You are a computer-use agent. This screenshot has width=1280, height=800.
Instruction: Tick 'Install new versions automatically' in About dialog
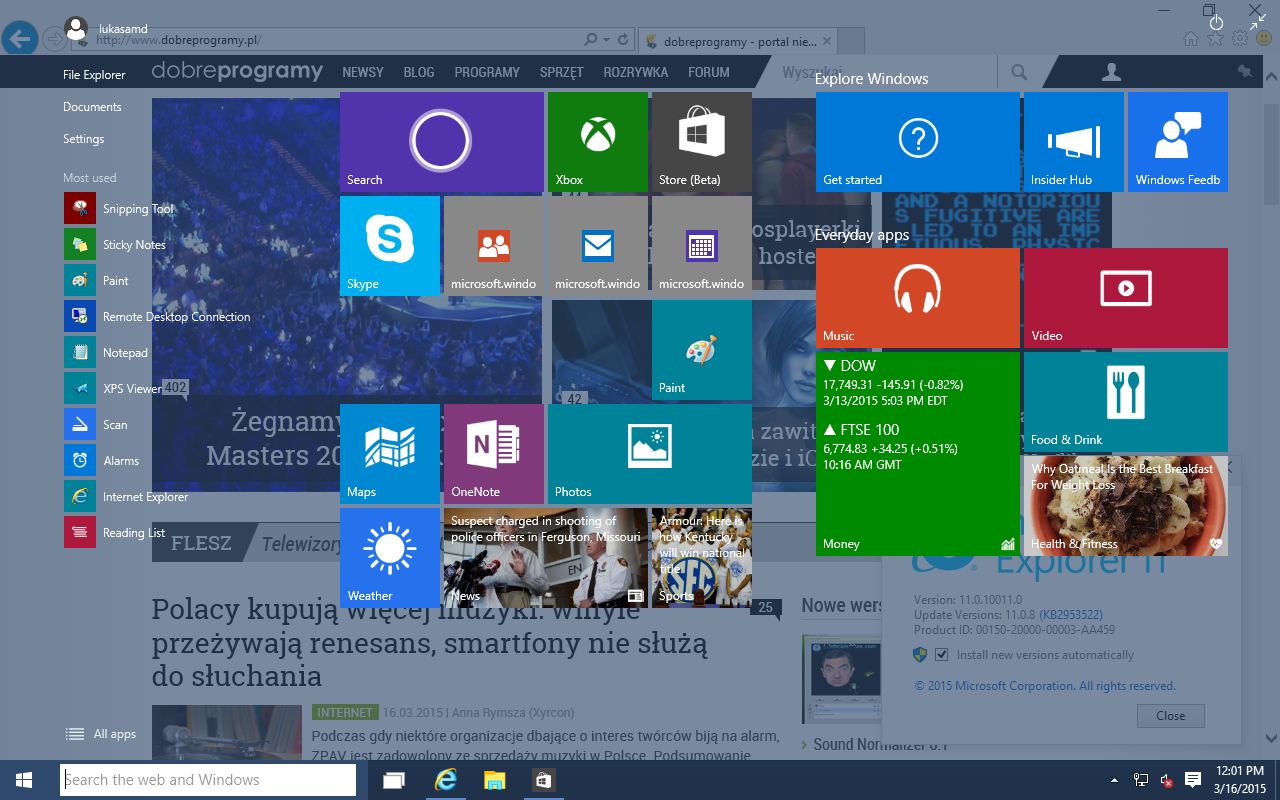pos(941,655)
